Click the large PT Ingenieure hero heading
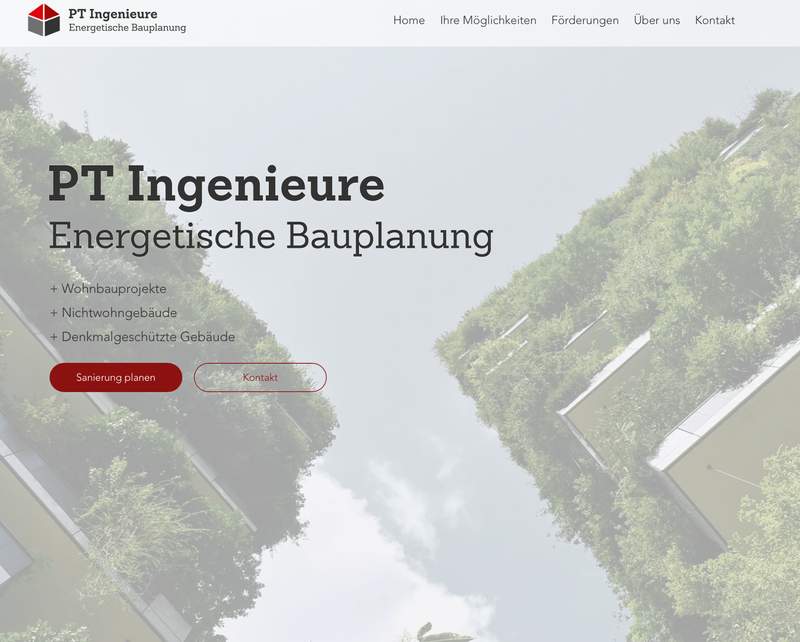Screen dimensions: 800x642 pyautogui.click(x=216, y=186)
